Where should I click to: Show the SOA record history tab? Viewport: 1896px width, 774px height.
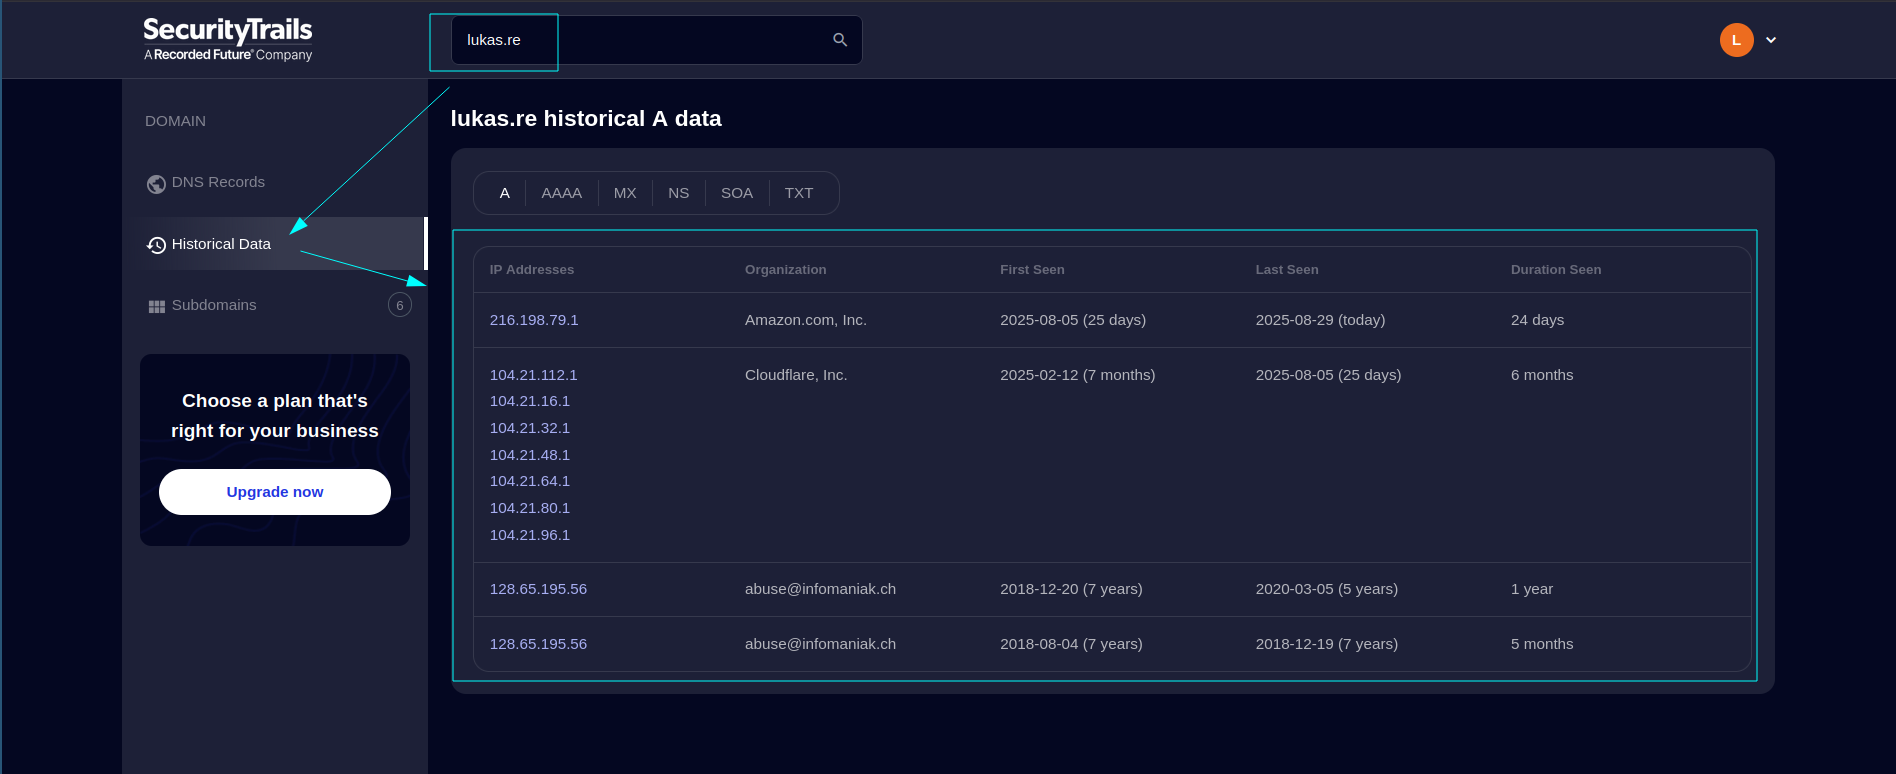[736, 193]
